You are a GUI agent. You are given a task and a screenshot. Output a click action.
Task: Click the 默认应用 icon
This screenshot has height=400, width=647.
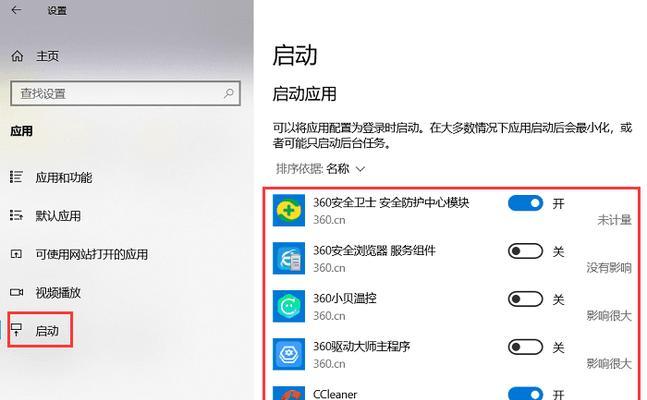(x=16, y=215)
